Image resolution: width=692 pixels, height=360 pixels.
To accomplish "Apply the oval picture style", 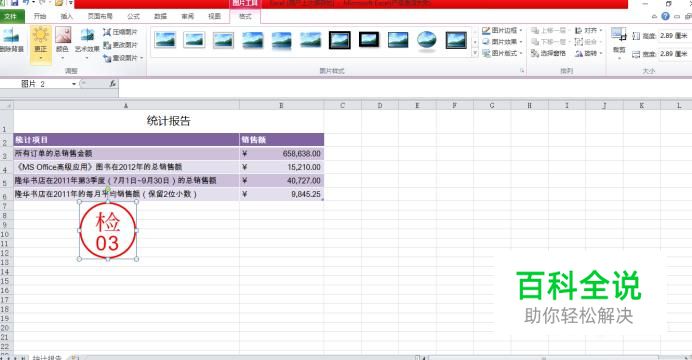I will [x=427, y=40].
